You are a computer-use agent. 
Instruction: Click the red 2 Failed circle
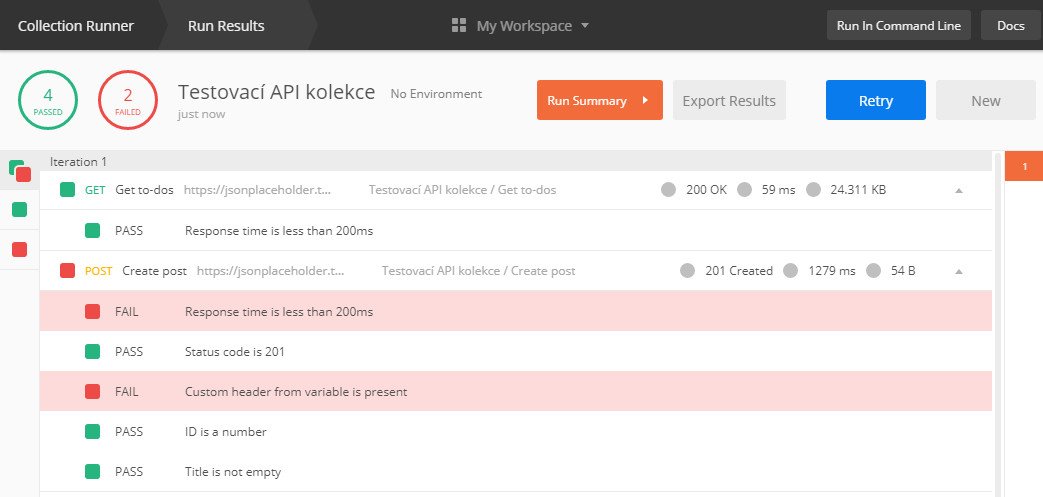coord(128,100)
